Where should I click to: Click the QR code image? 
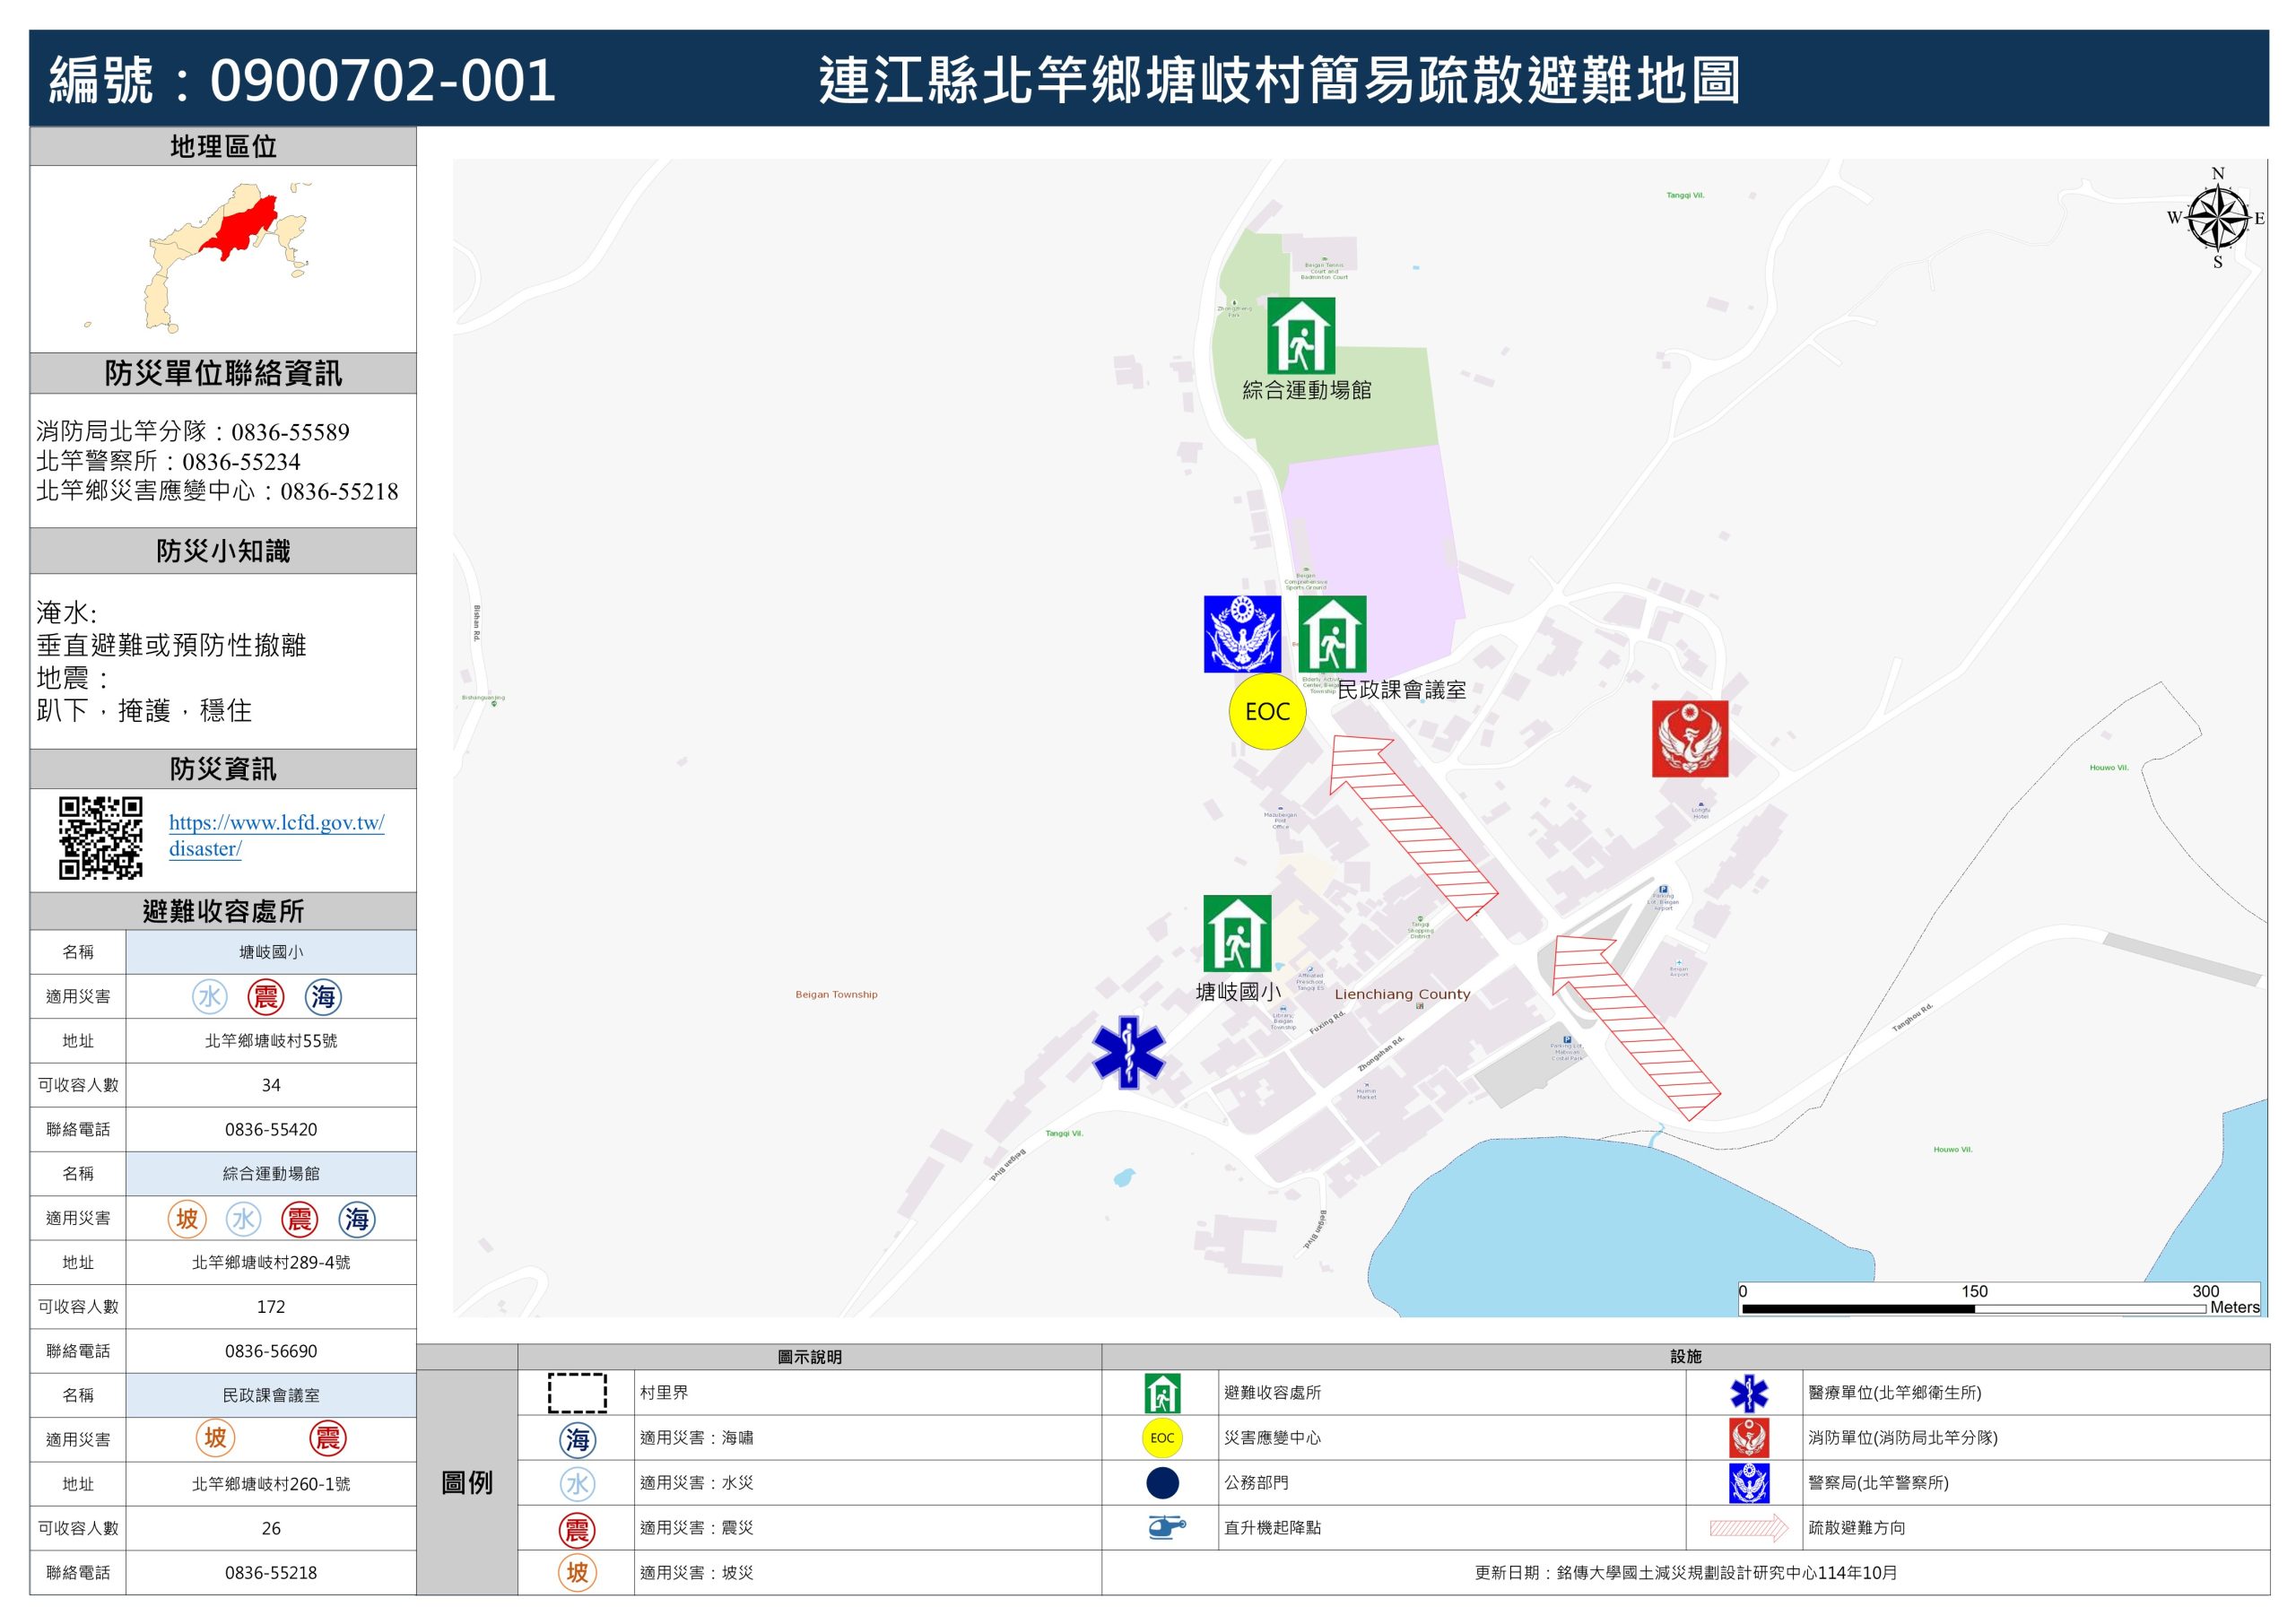pyautogui.click(x=100, y=837)
